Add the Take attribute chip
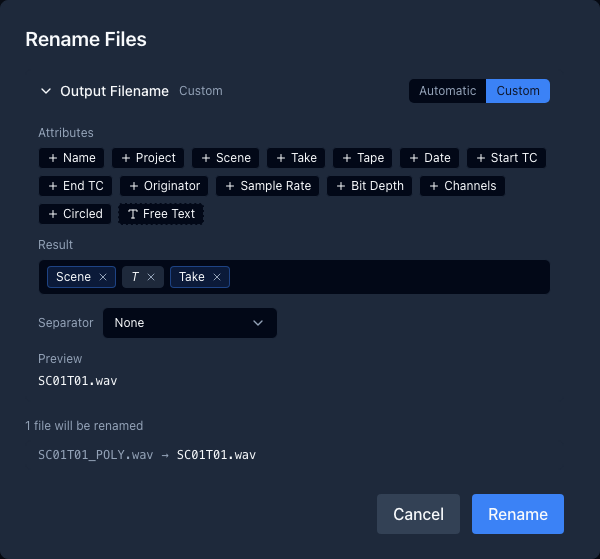This screenshot has height=559, width=600. 296,158
